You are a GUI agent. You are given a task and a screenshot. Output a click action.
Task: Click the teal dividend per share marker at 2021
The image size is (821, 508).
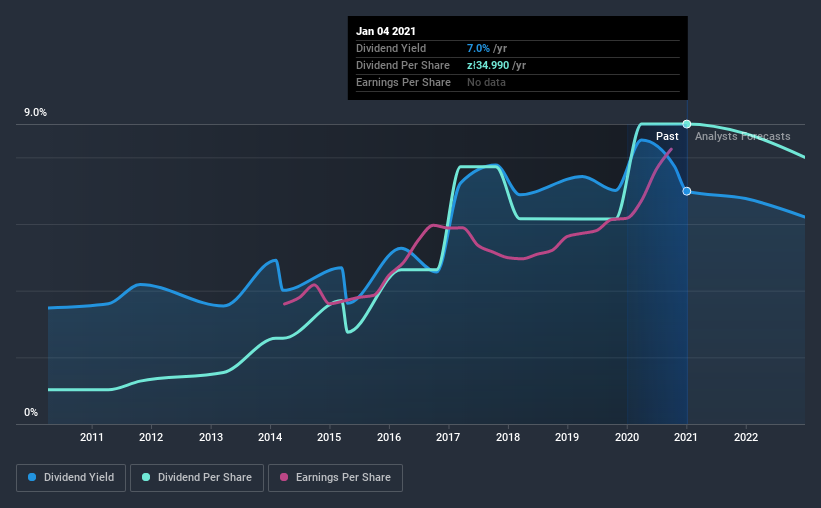tap(687, 124)
